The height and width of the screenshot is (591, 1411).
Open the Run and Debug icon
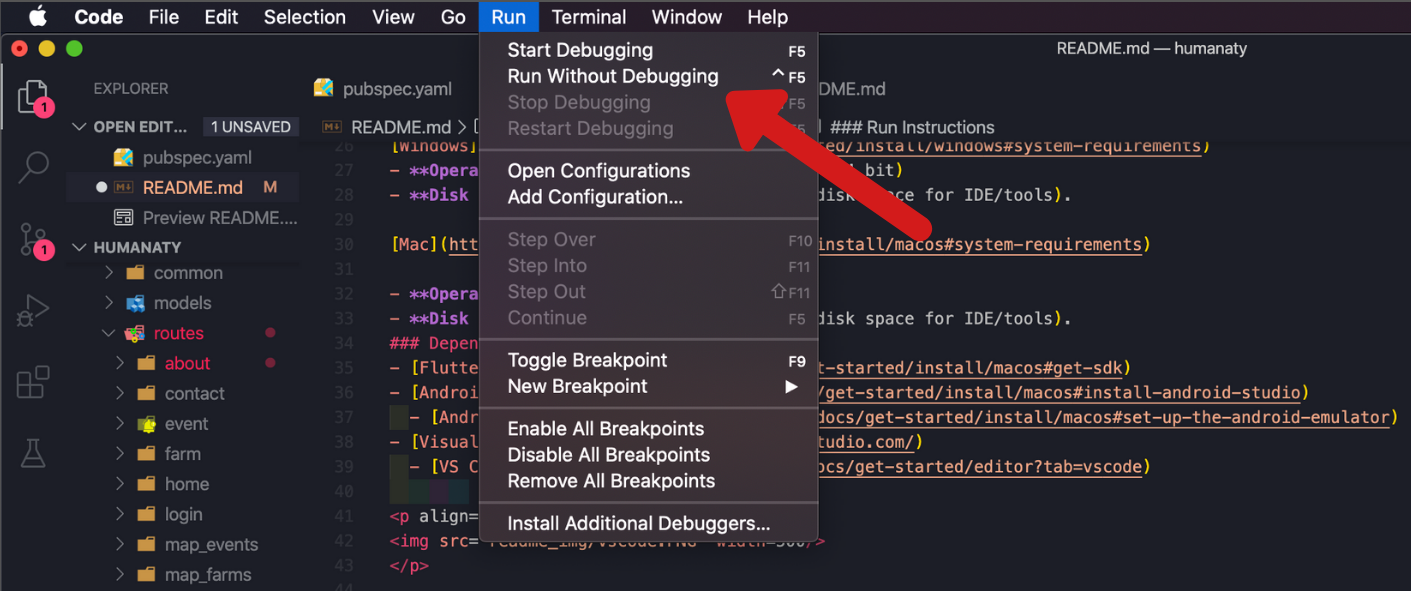coord(33,311)
